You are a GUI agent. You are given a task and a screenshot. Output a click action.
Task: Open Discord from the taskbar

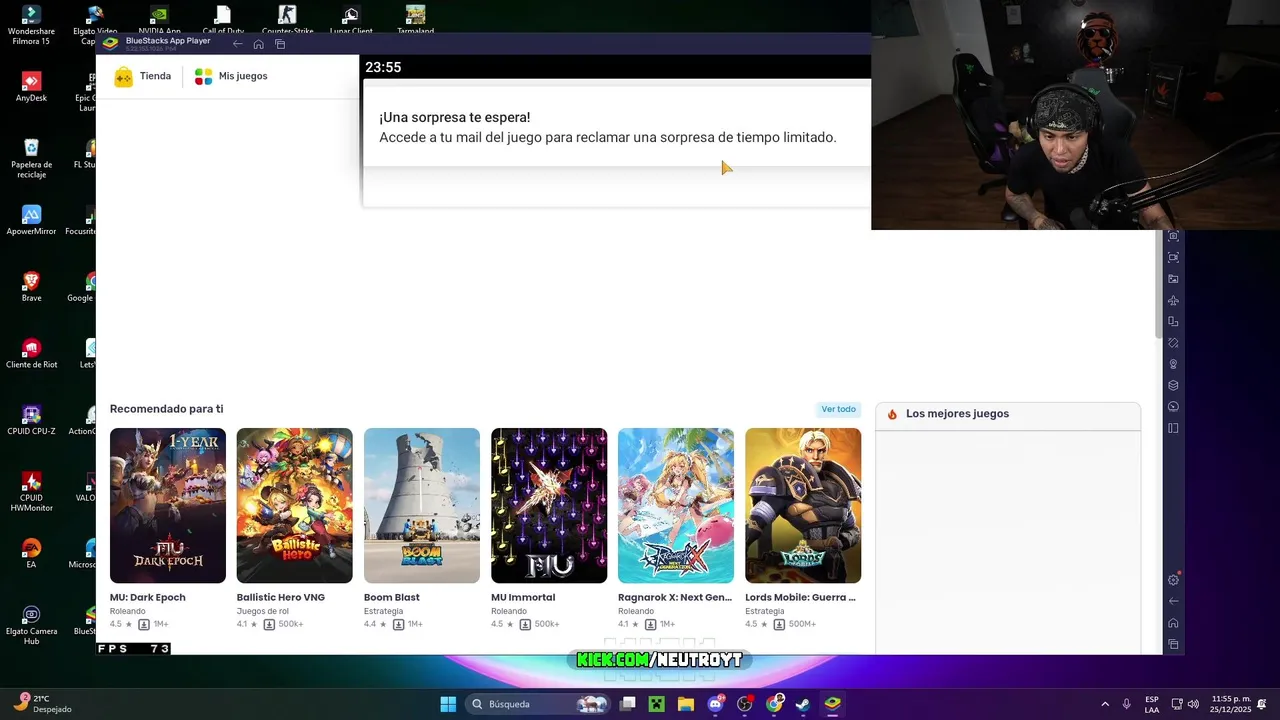715,704
